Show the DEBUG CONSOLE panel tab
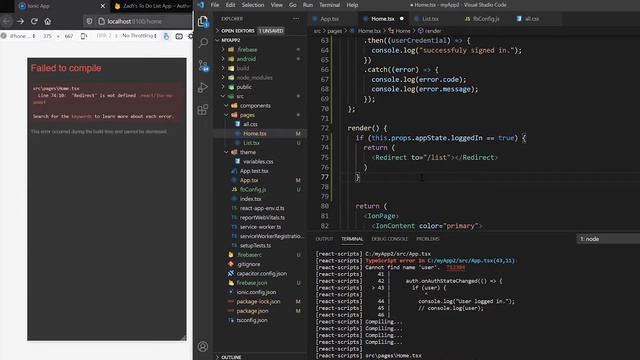 [x=389, y=239]
